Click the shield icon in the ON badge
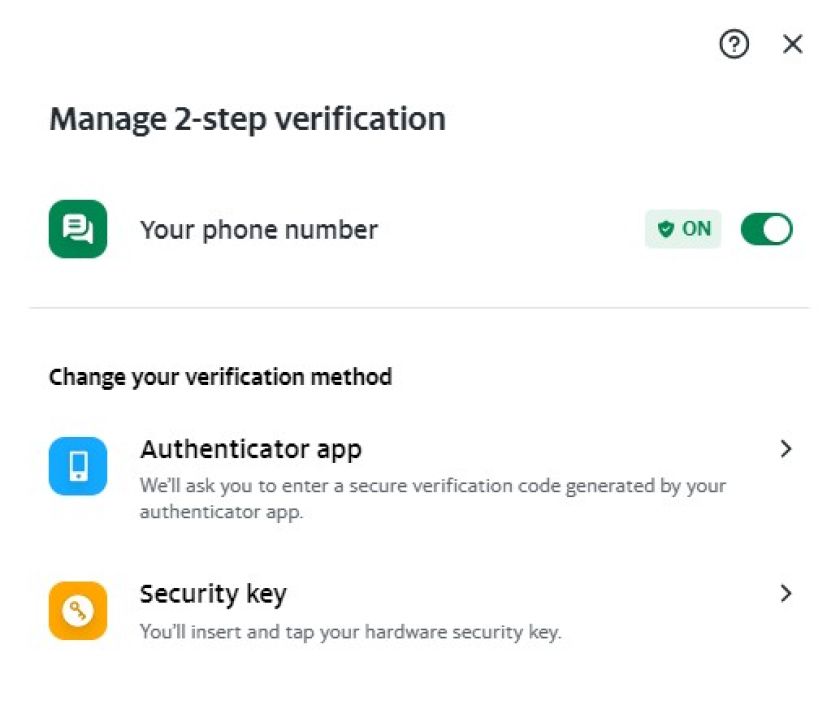Image resolution: width=840 pixels, height=718 pixels. pos(666,229)
